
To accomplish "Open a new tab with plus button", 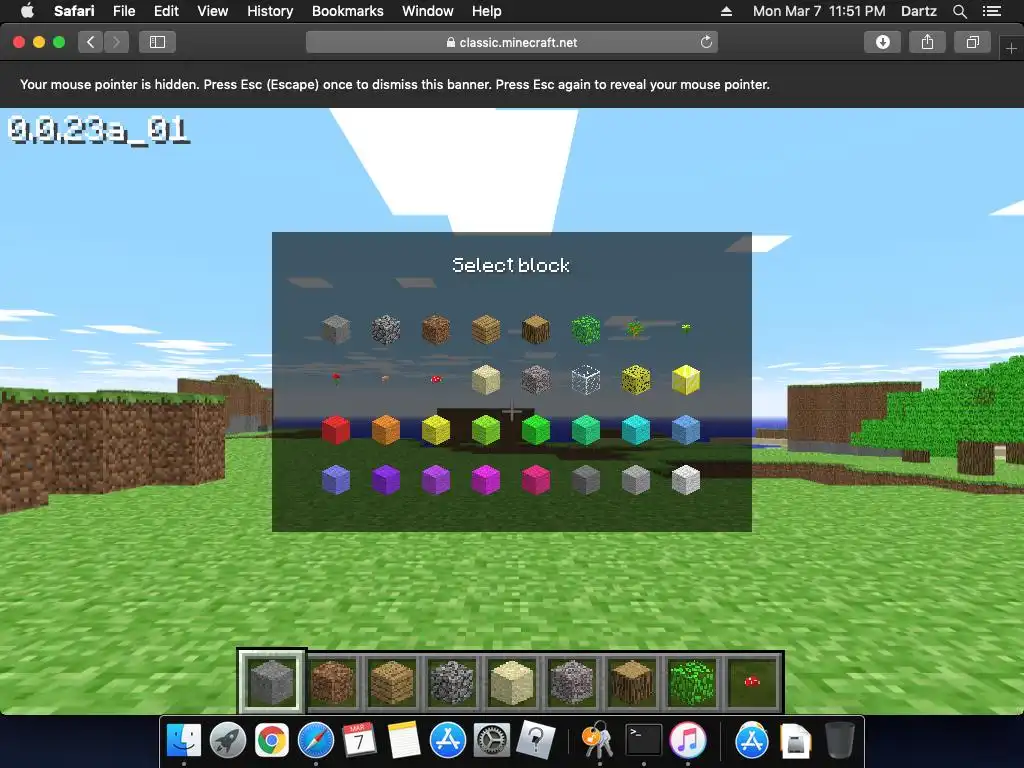I will 1011,49.
